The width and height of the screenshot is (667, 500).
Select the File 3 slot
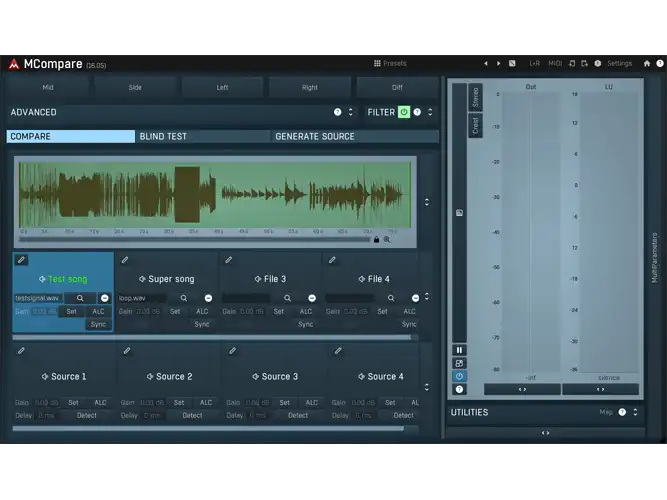pos(271,279)
